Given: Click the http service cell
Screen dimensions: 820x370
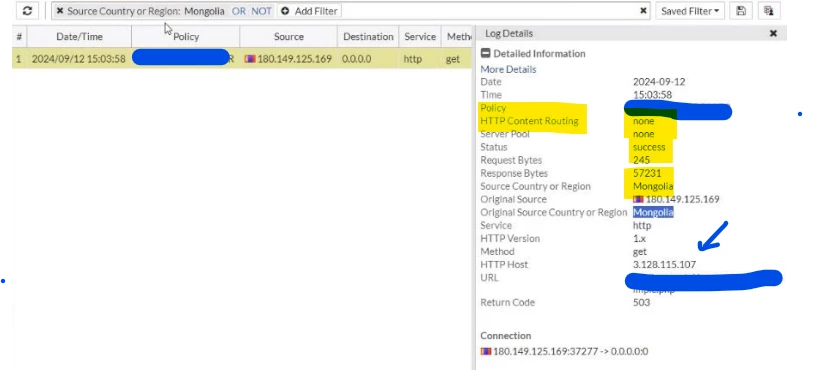Looking at the screenshot, I should pyautogui.click(x=413, y=59).
